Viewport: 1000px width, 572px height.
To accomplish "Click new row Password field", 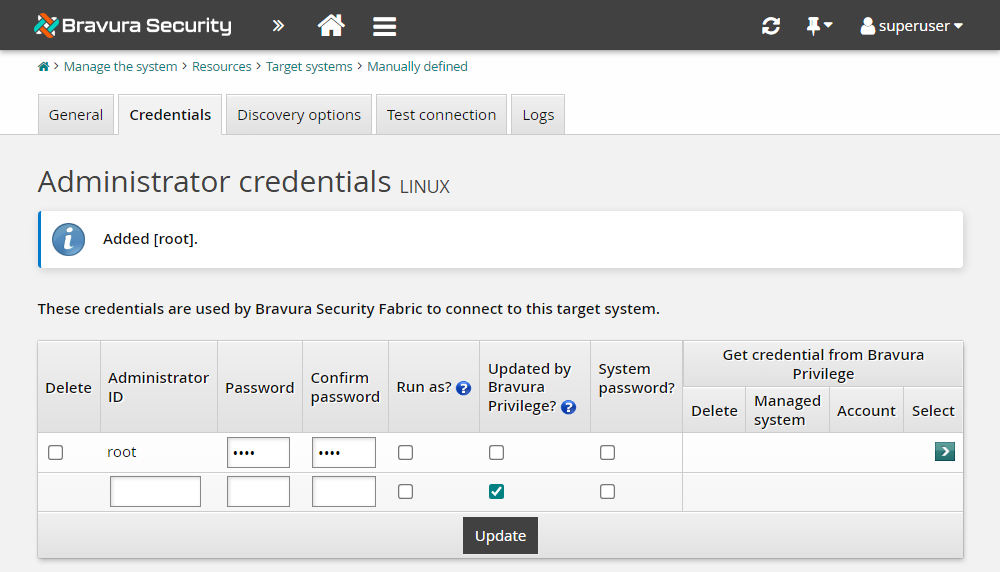I will tap(258, 492).
